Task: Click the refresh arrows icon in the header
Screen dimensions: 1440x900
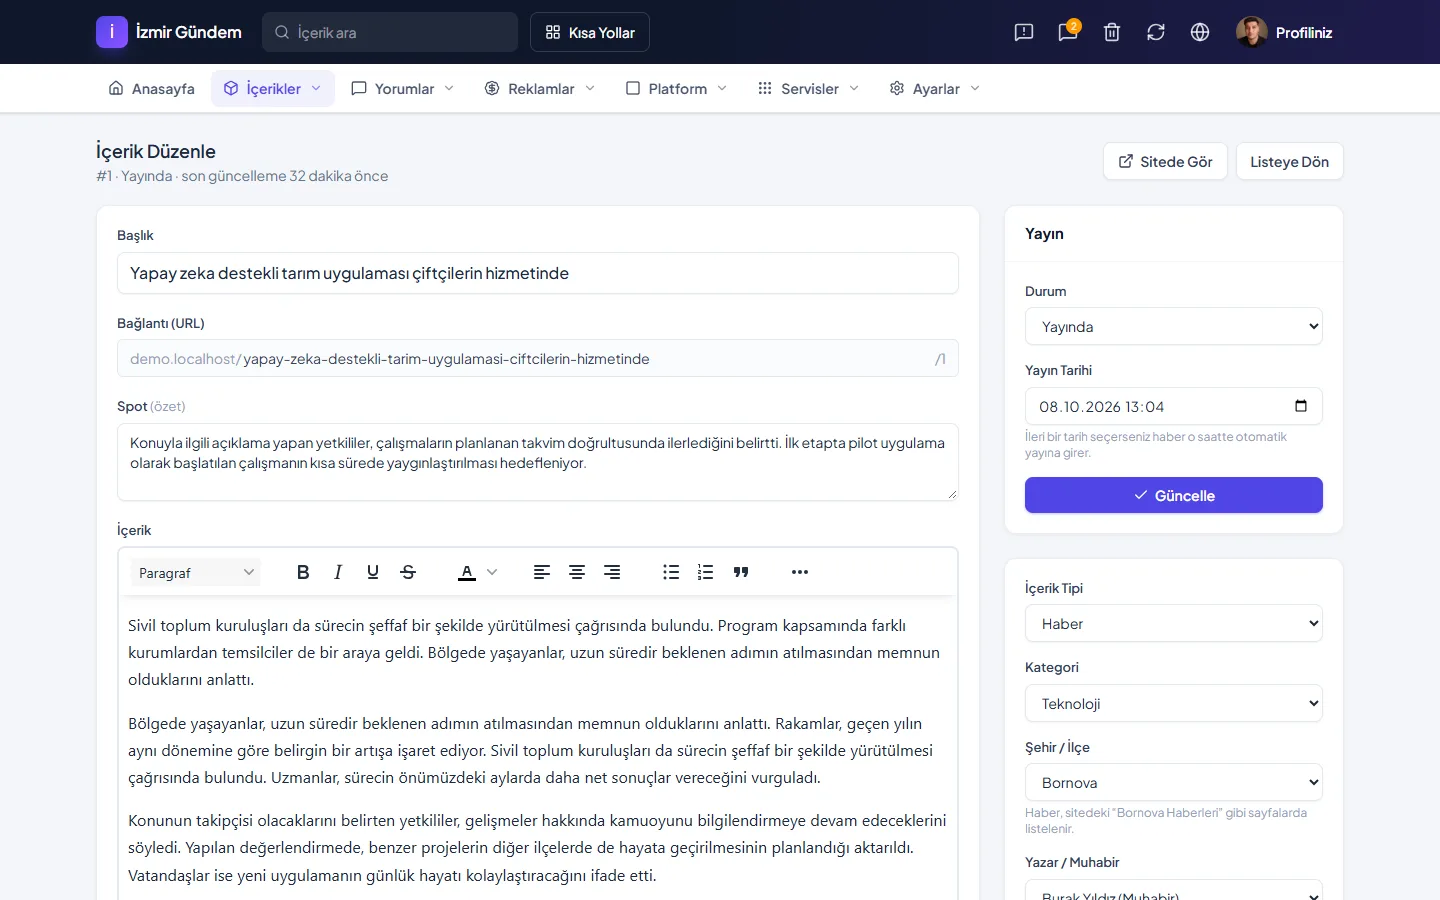Action: pyautogui.click(x=1156, y=32)
